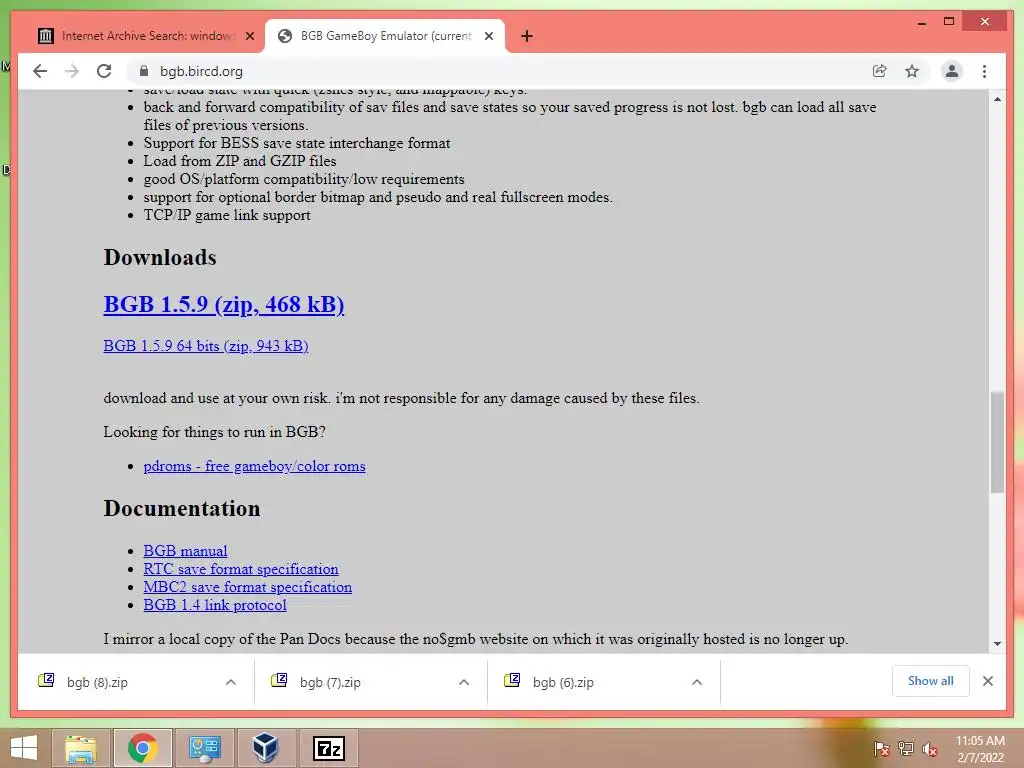Open the BGB manual link
The height and width of the screenshot is (768, 1024).
point(185,551)
